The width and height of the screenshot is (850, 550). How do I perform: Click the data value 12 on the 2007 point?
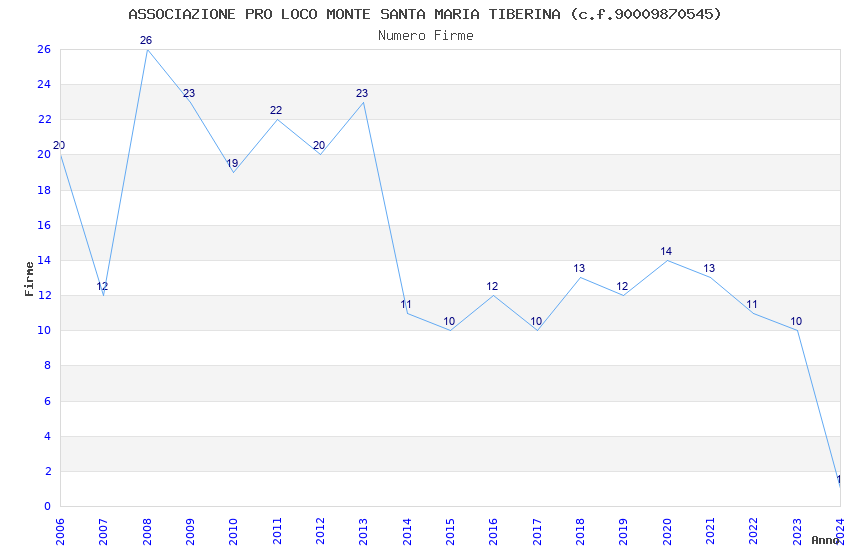pyautogui.click(x=102, y=286)
